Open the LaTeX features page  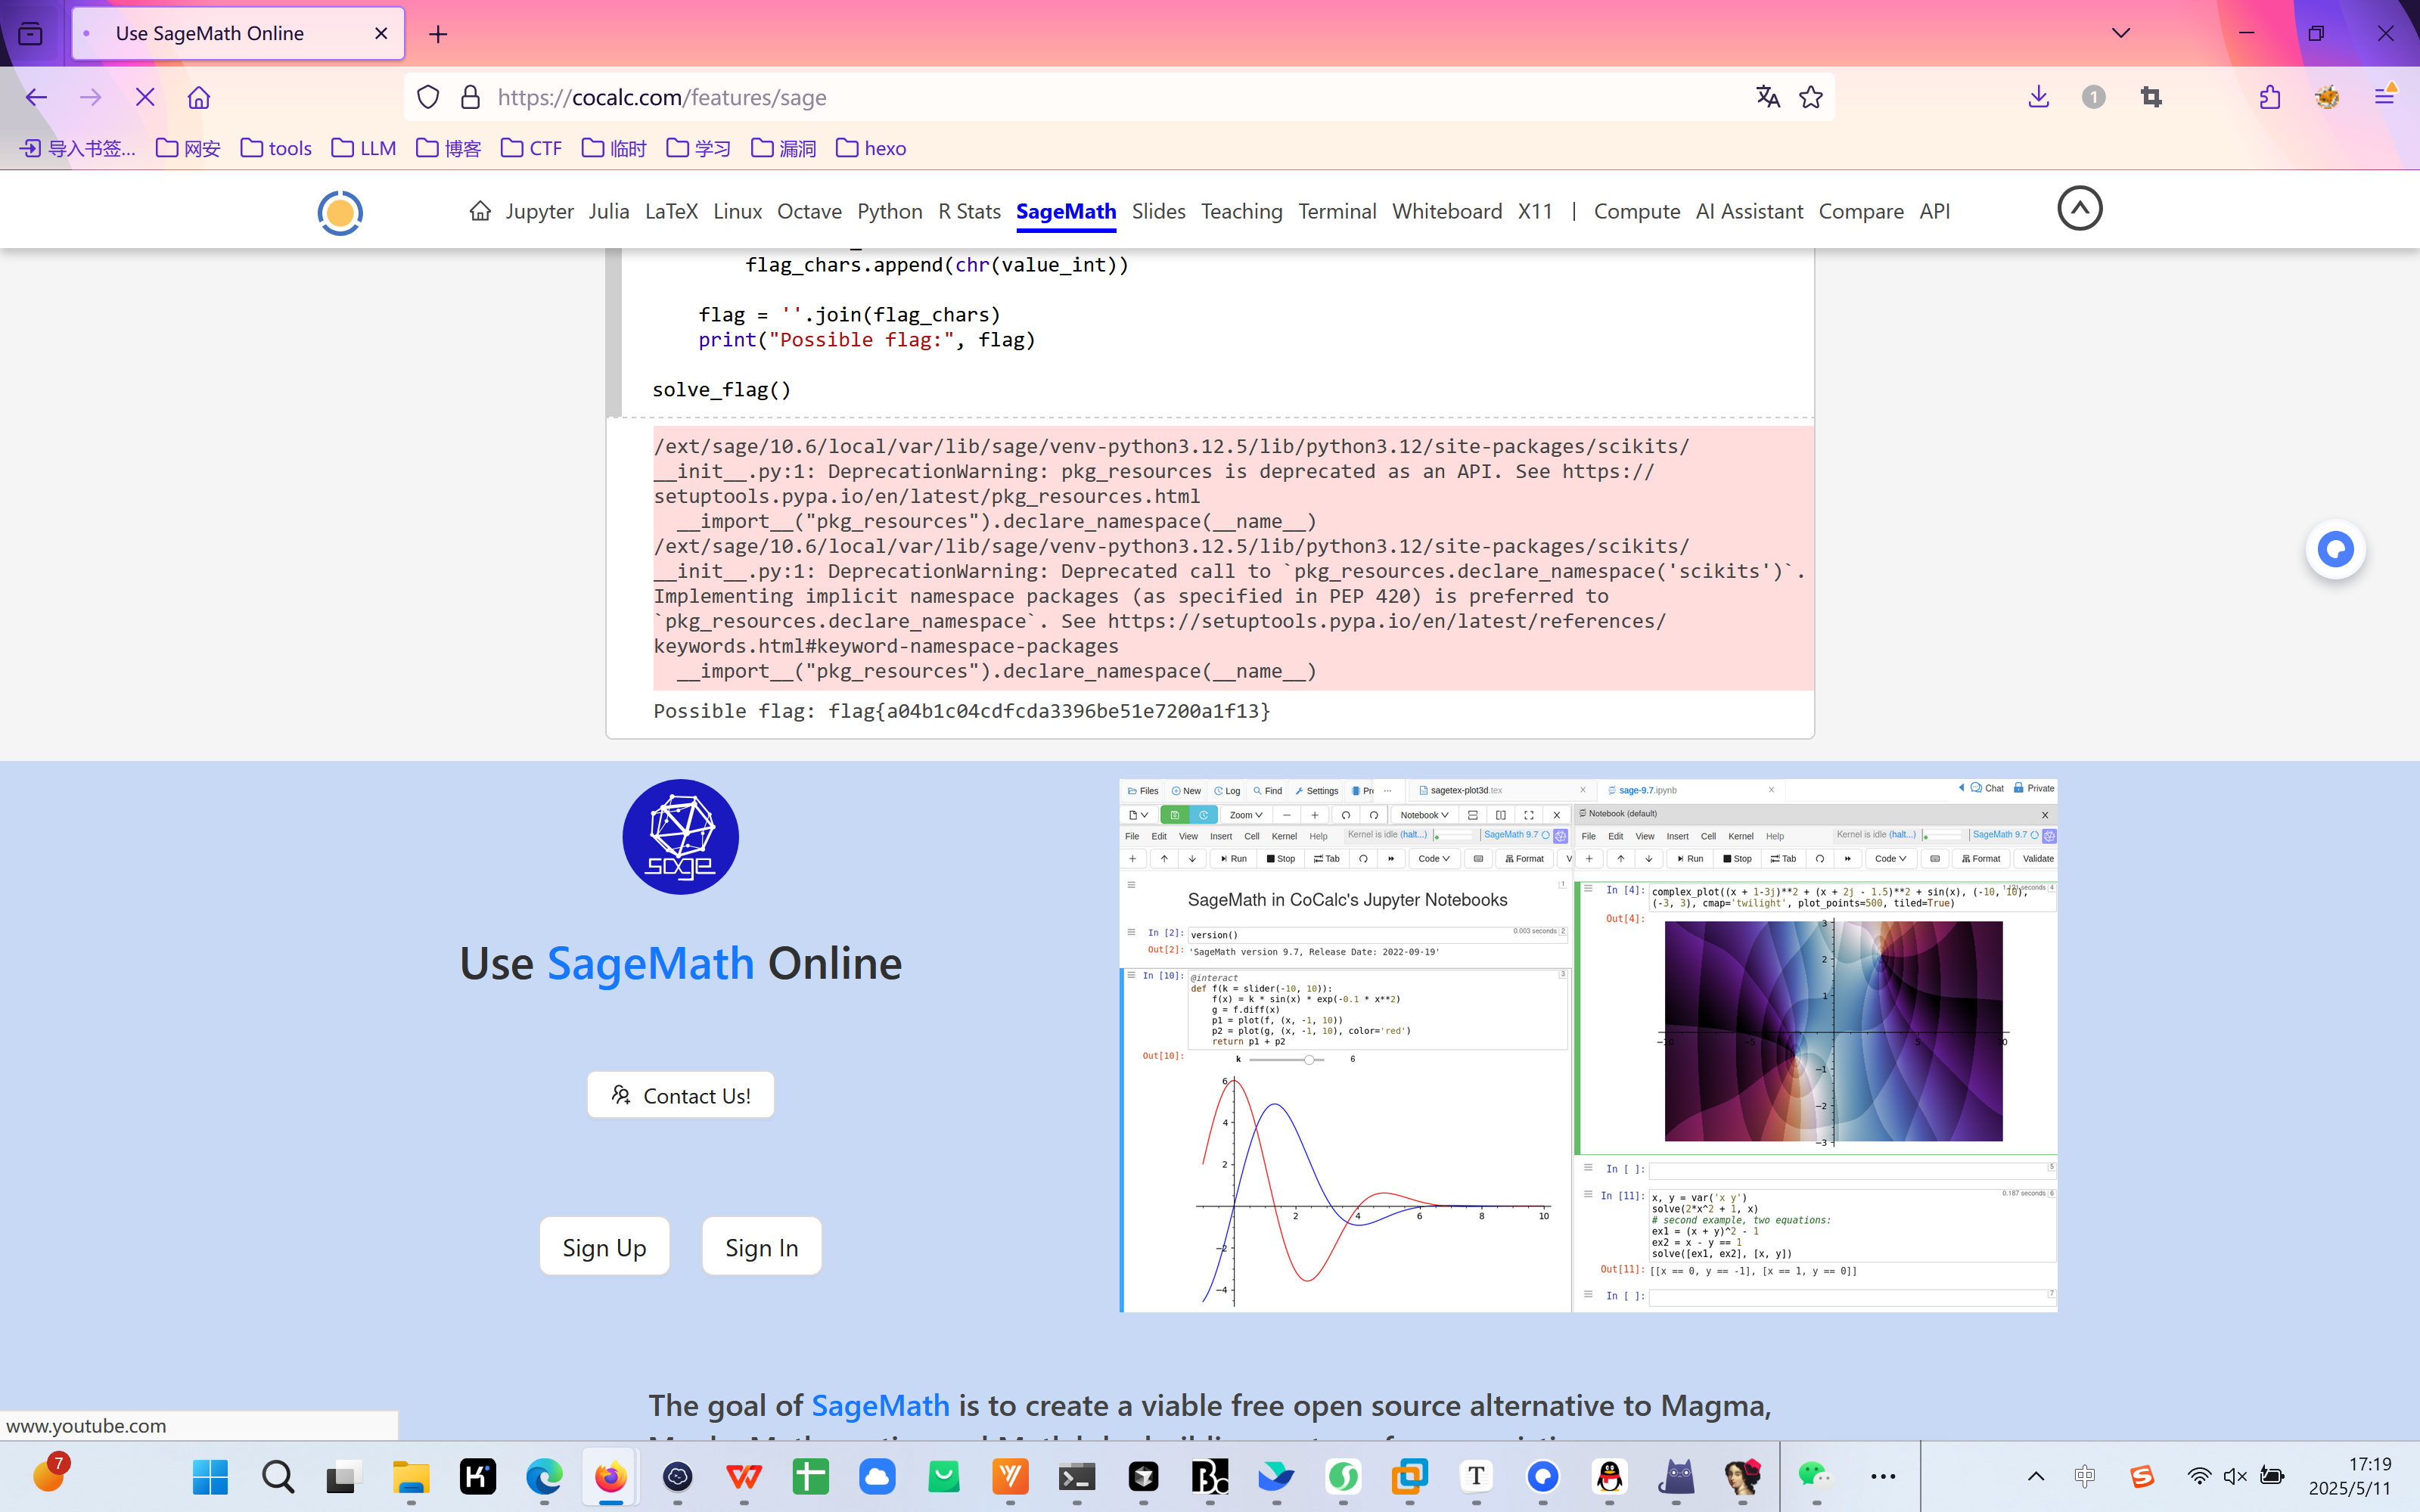point(671,211)
